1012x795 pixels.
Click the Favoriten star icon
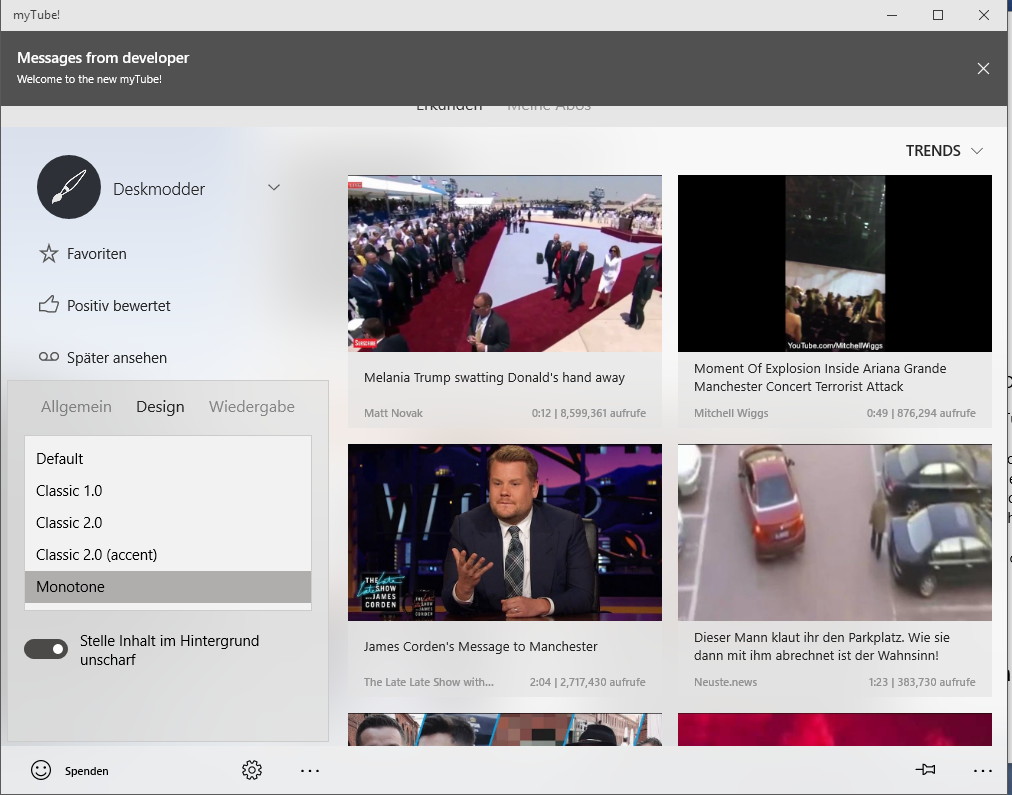pyautogui.click(x=49, y=254)
